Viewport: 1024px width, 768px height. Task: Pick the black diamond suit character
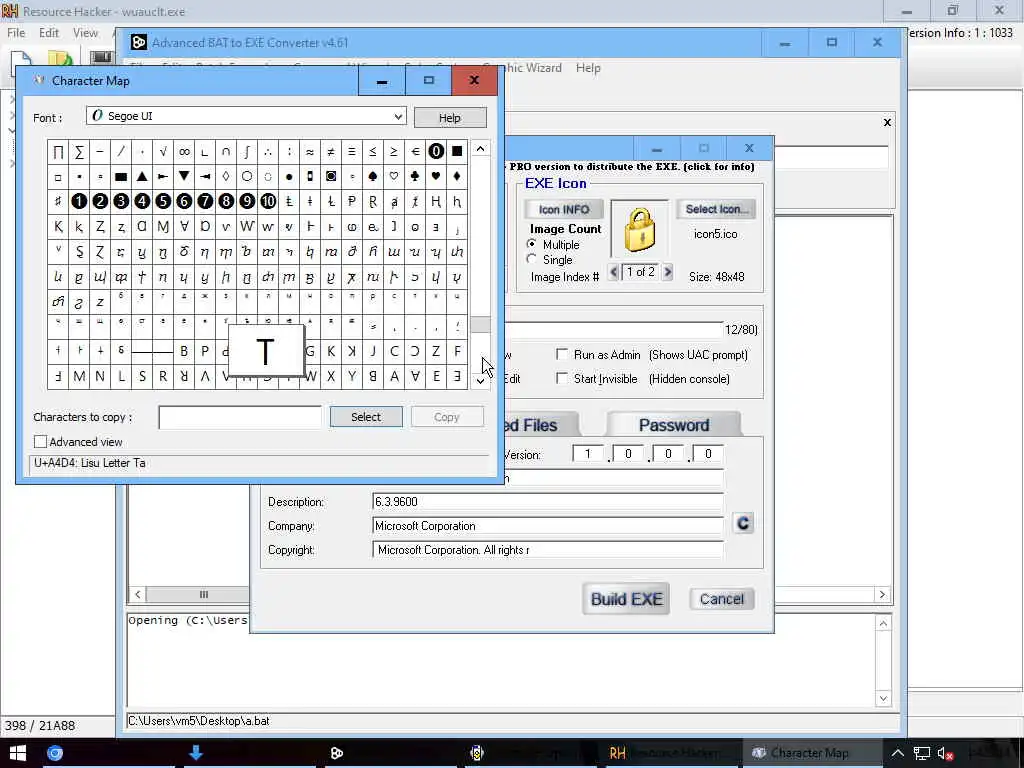[x=457, y=176]
